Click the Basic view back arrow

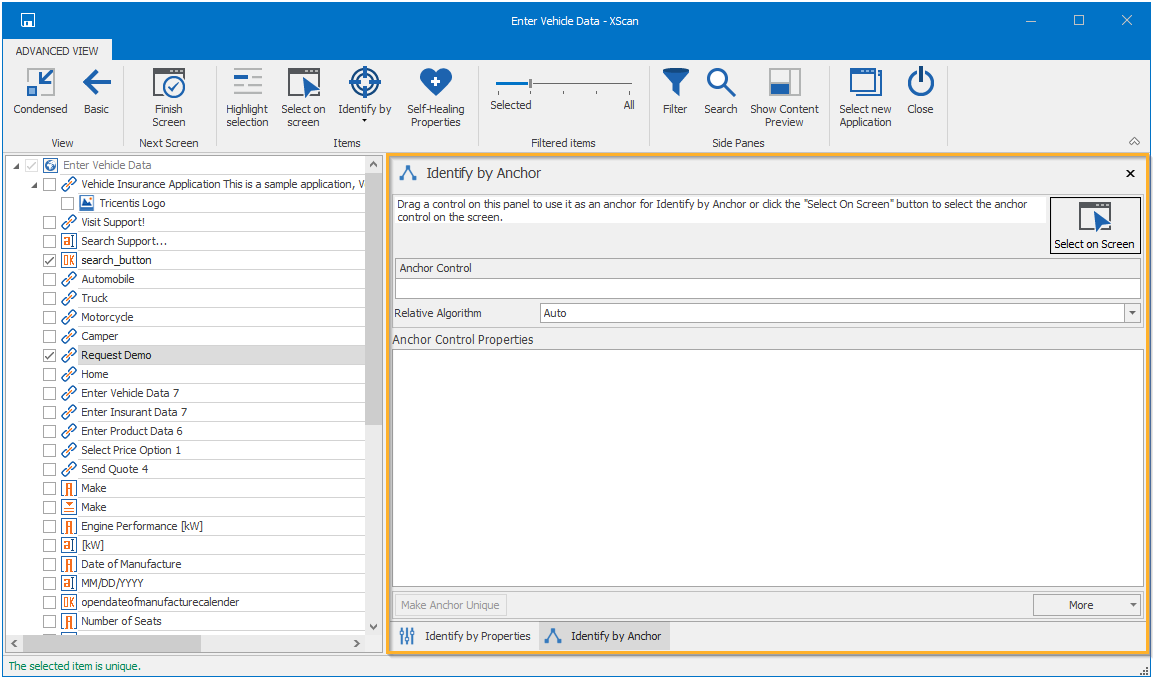pos(96,92)
